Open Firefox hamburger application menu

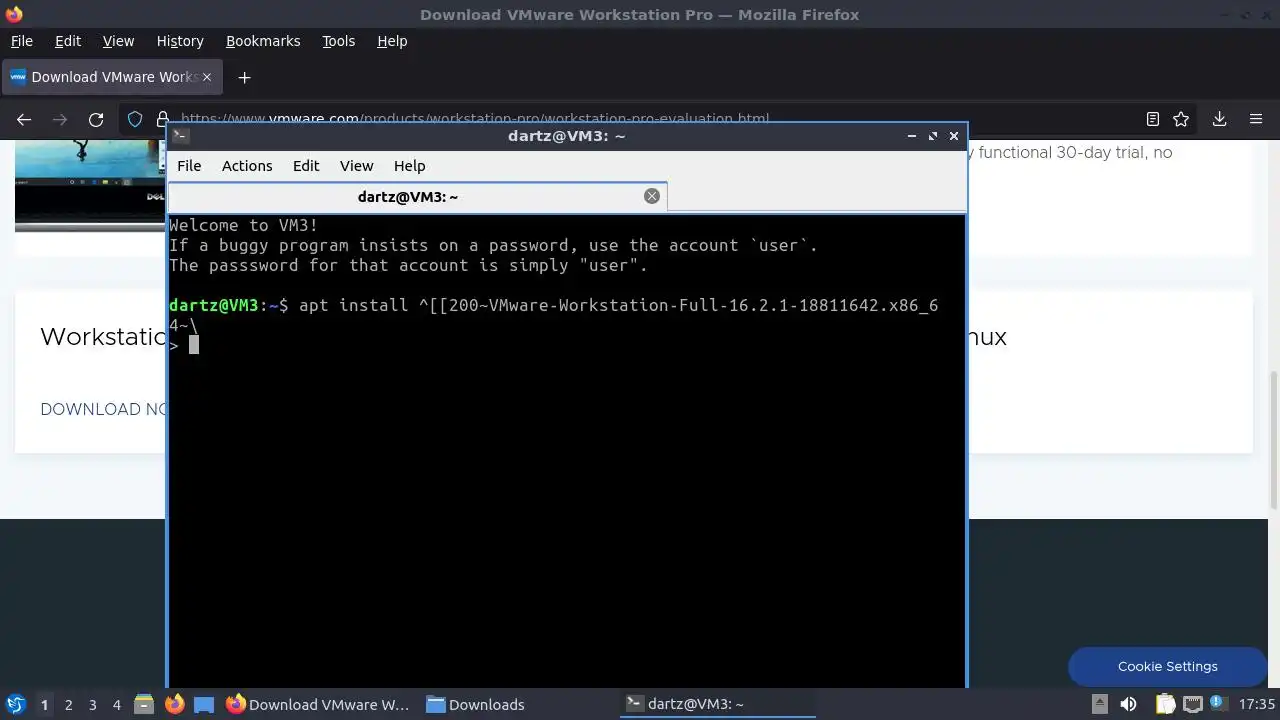(1256, 119)
